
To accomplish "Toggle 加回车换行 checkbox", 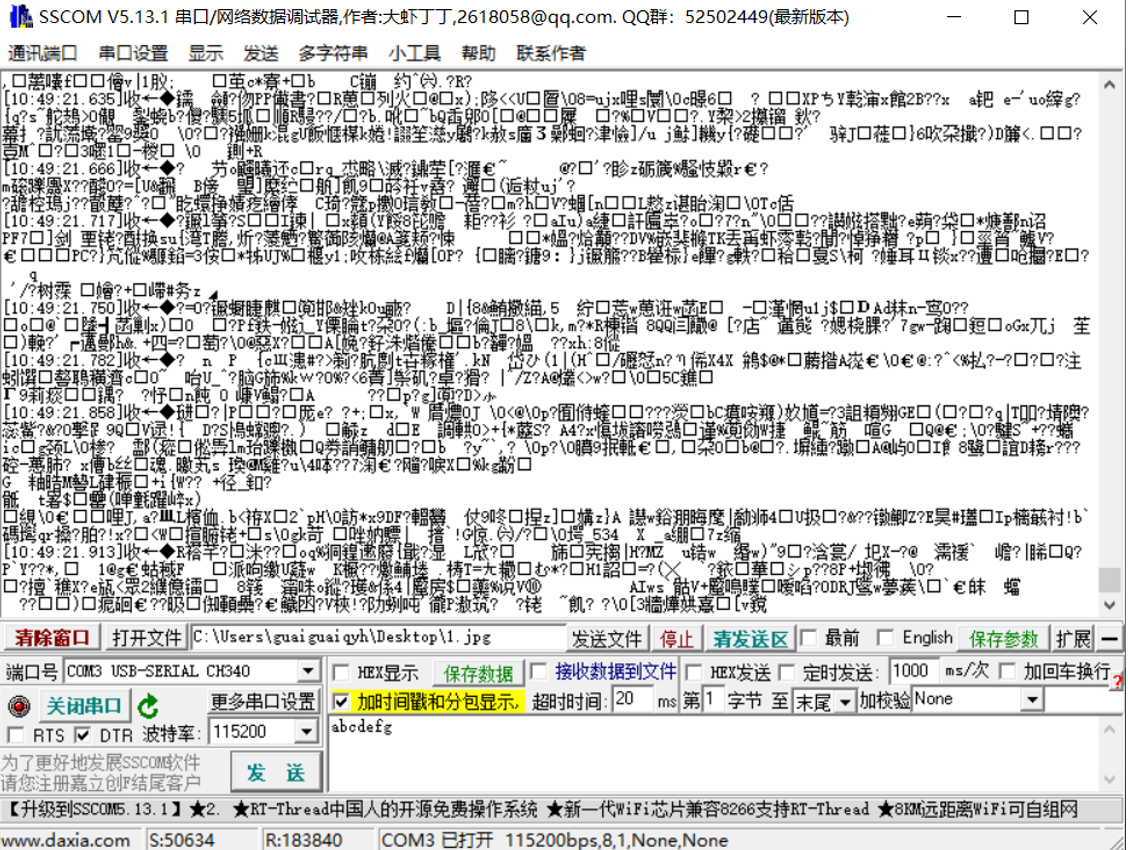I will pos(1008,672).
